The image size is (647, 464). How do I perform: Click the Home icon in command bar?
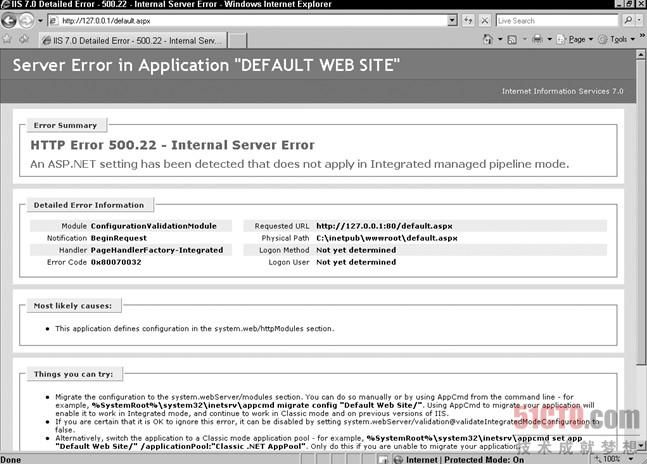click(488, 39)
